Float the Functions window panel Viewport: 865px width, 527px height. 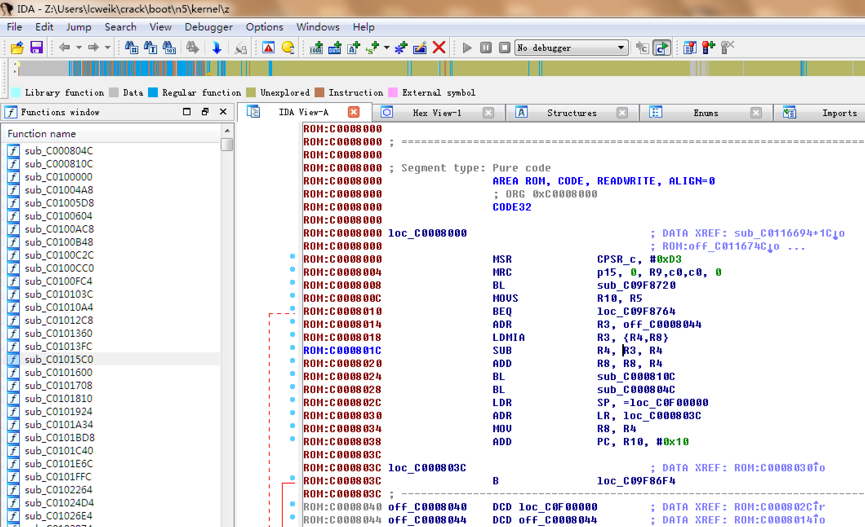point(204,112)
